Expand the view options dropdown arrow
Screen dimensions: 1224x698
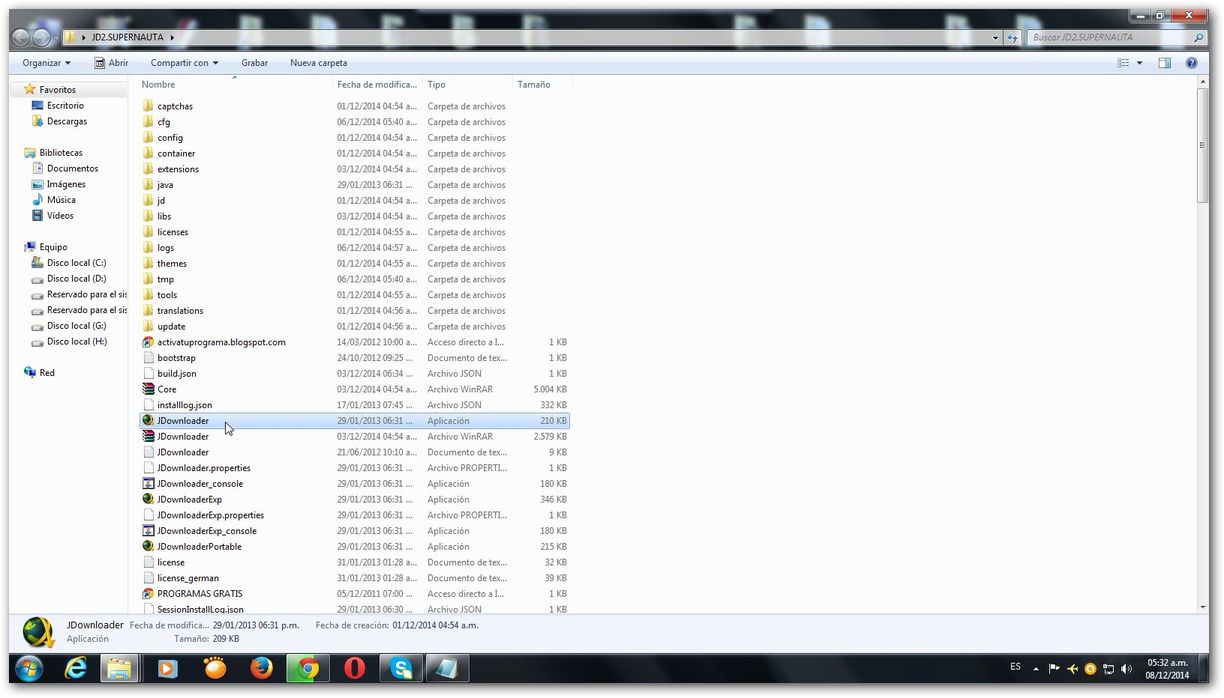(x=1139, y=63)
